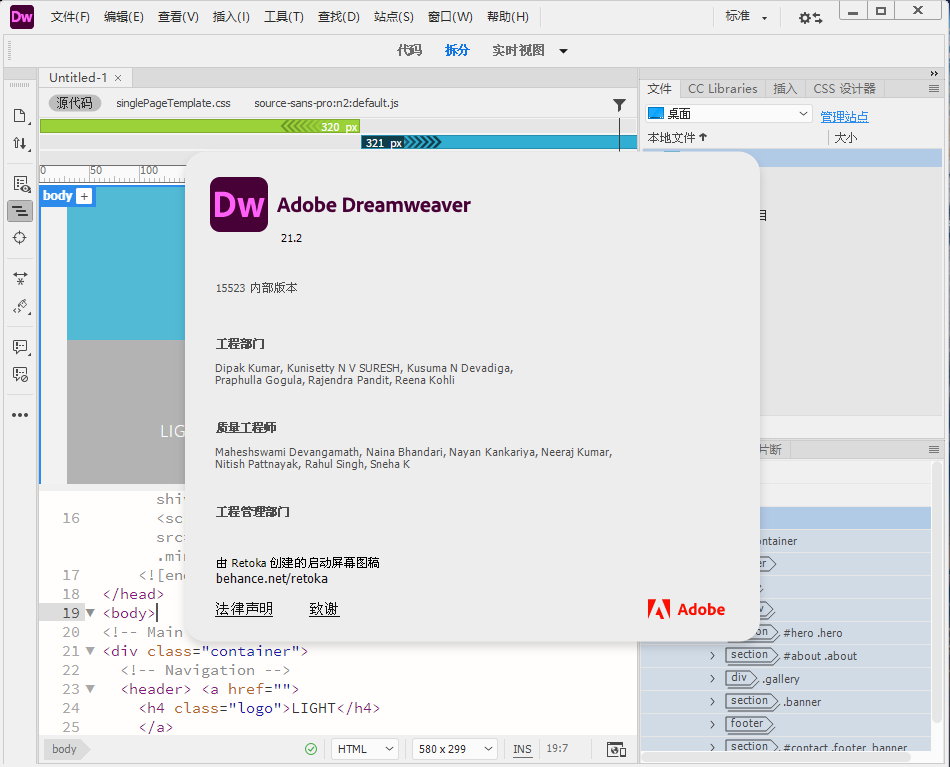The image size is (950, 767).
Task: Open the source-sans-pro:n2:default.js related file
Action: click(326, 103)
